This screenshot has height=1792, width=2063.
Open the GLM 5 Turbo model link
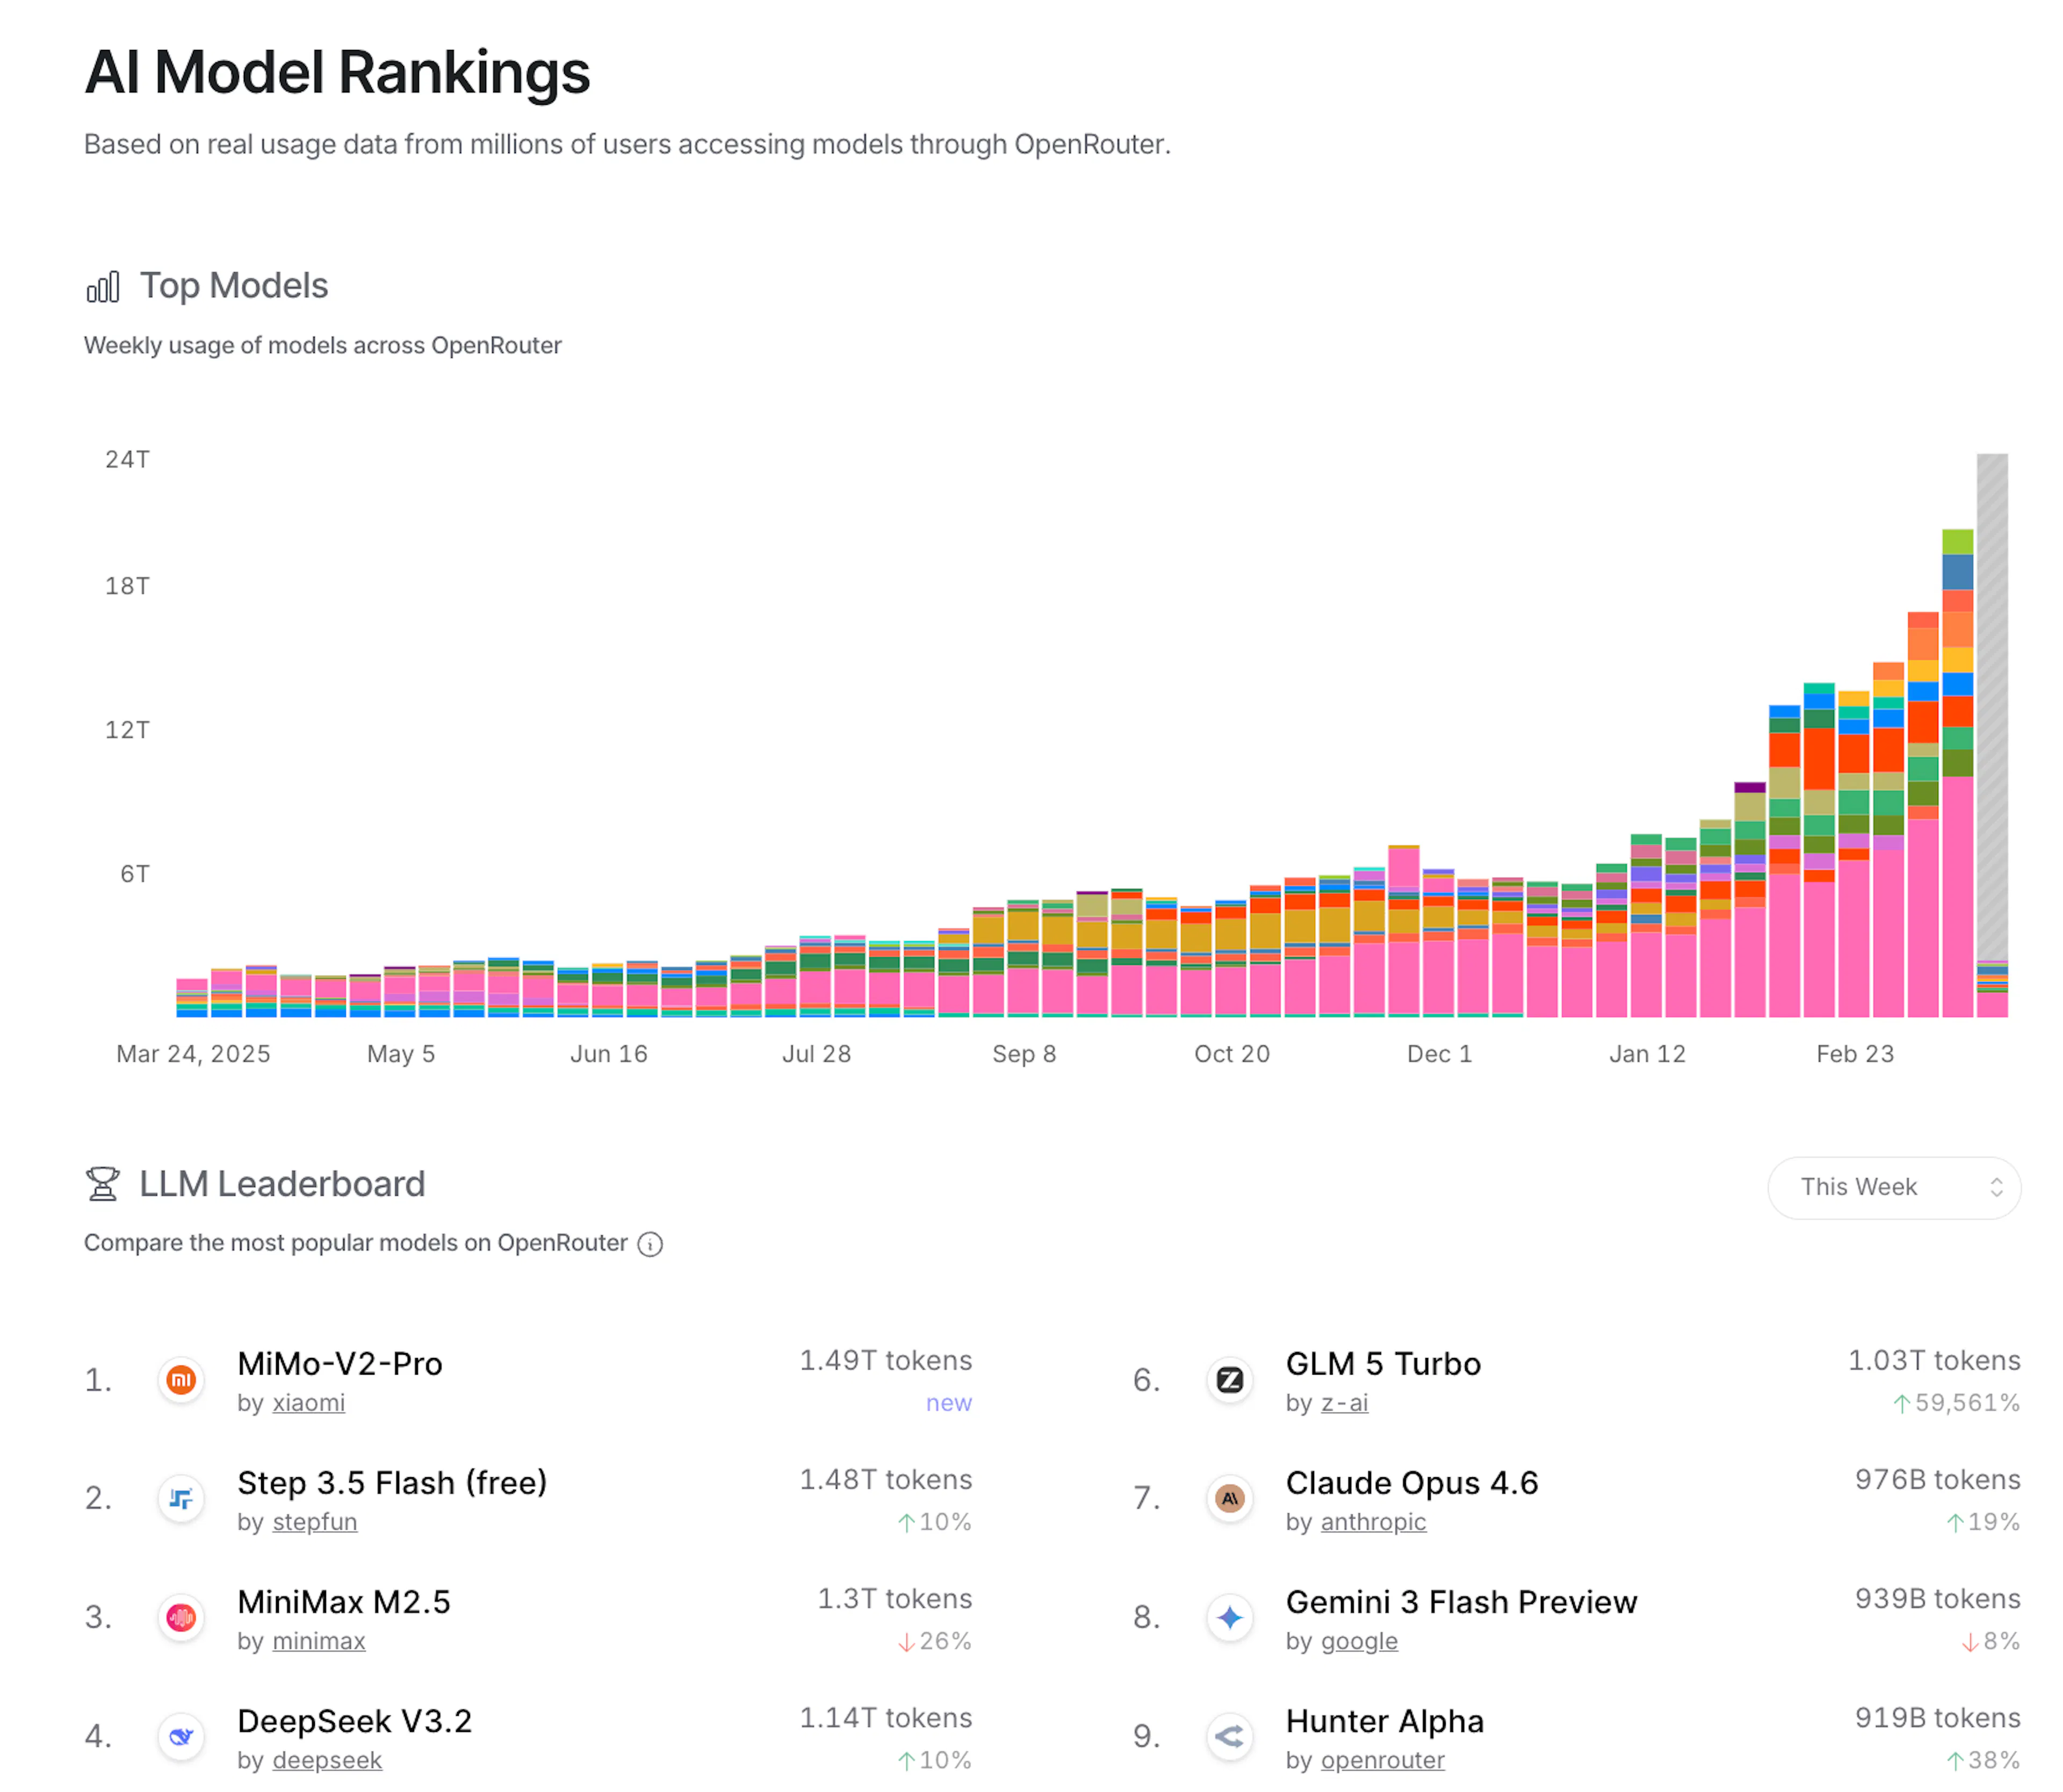pos(1383,1364)
